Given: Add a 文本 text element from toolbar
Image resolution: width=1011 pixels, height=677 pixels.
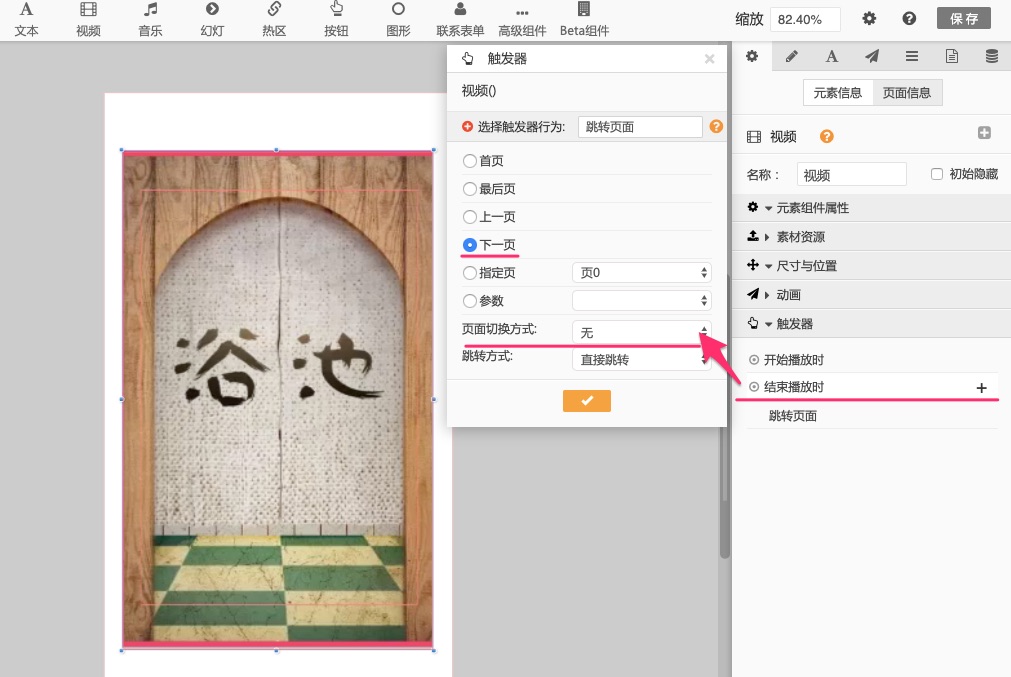Looking at the screenshot, I should click(x=26, y=19).
